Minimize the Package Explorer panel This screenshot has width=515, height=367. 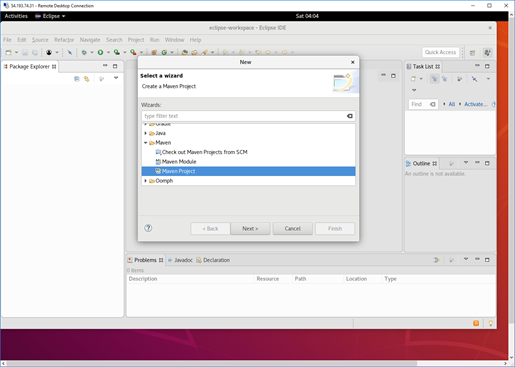point(105,66)
